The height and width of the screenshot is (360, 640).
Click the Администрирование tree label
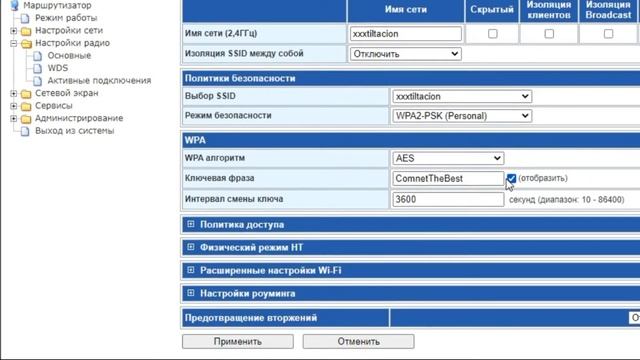point(79,118)
